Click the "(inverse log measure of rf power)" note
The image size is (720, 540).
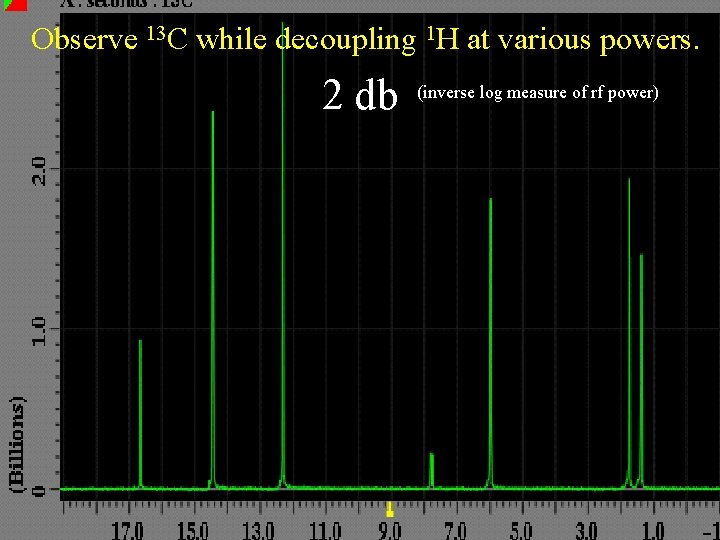coord(538,93)
